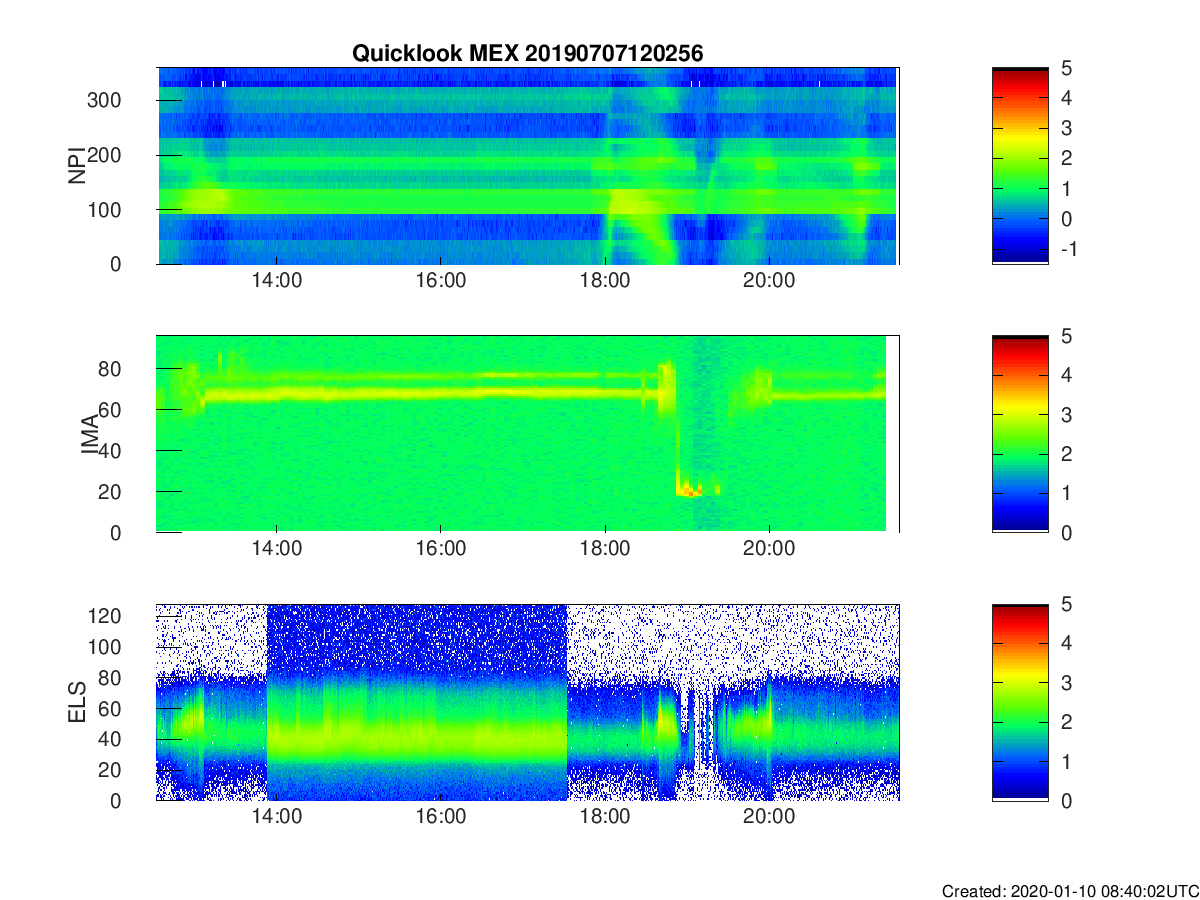This screenshot has height=900, width=1200.
Task: Click 14:00 tick below the ELS panel
Action: pos(276,817)
